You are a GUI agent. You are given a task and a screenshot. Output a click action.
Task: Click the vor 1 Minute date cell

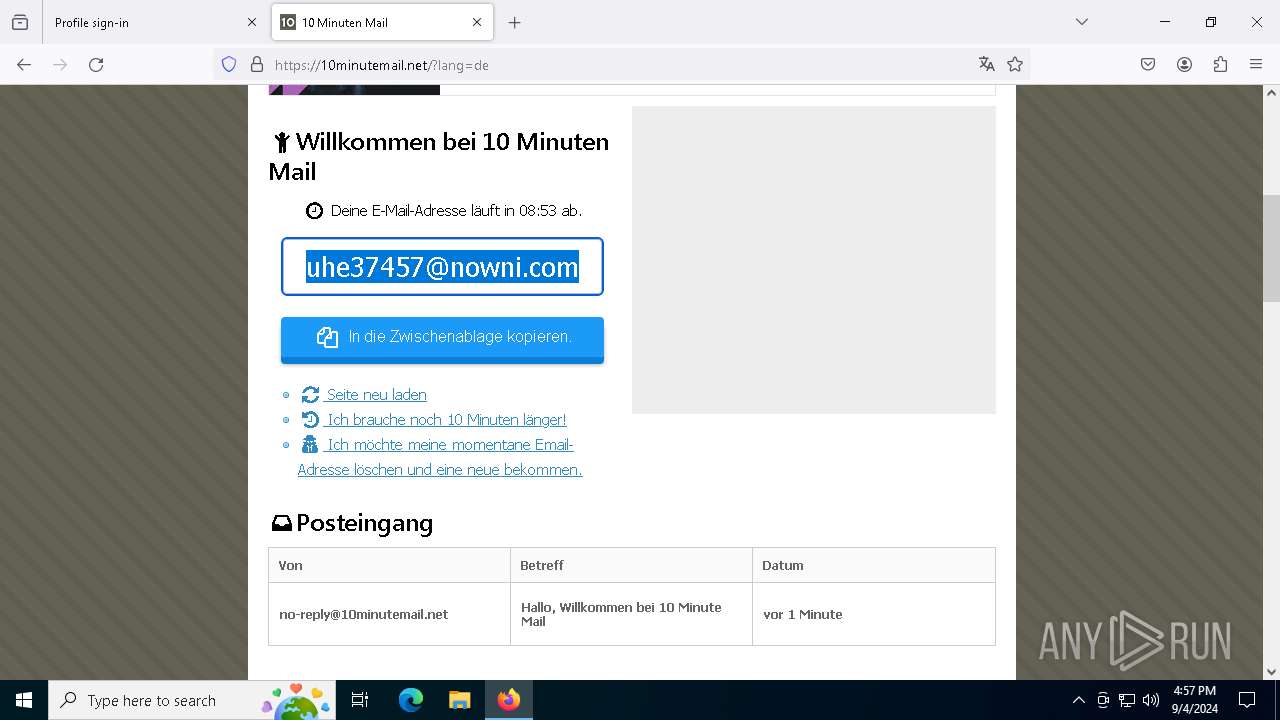click(x=803, y=614)
